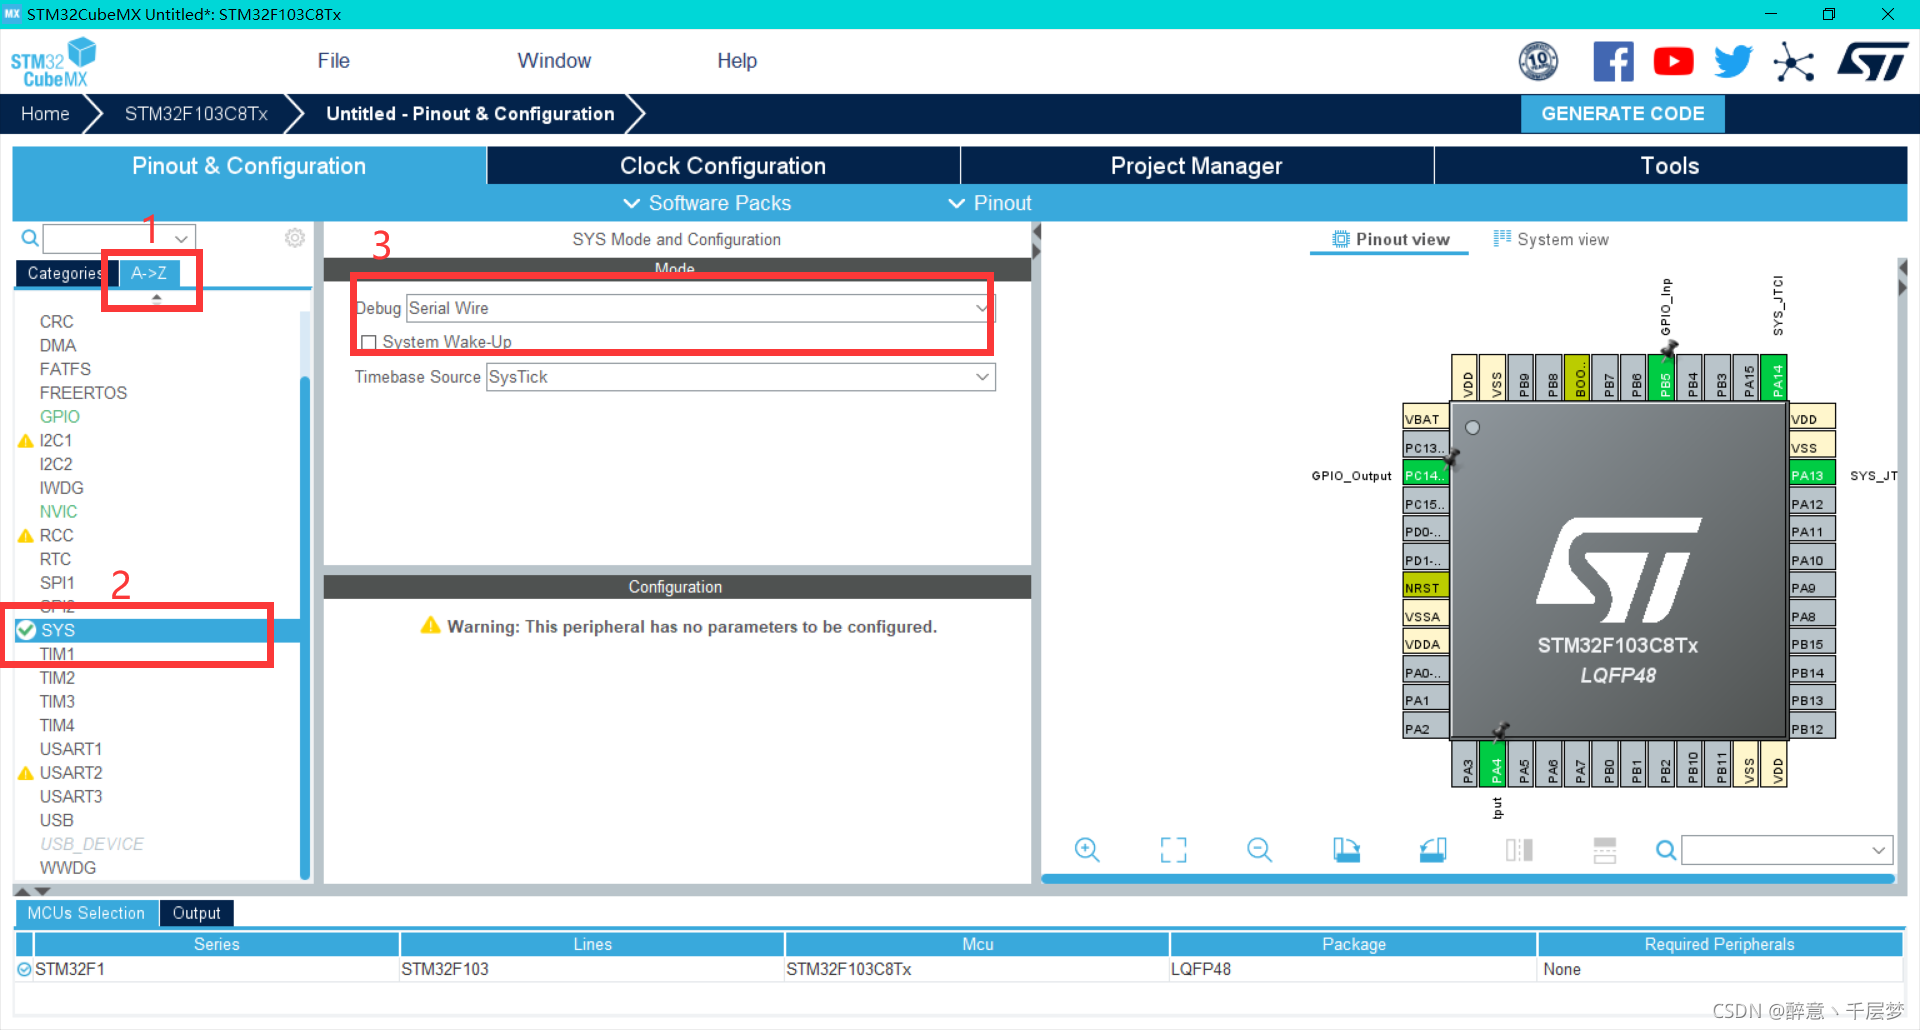Select FREERTOS in the peripheral list
Viewport: 1920px width, 1030px height.
[83, 393]
